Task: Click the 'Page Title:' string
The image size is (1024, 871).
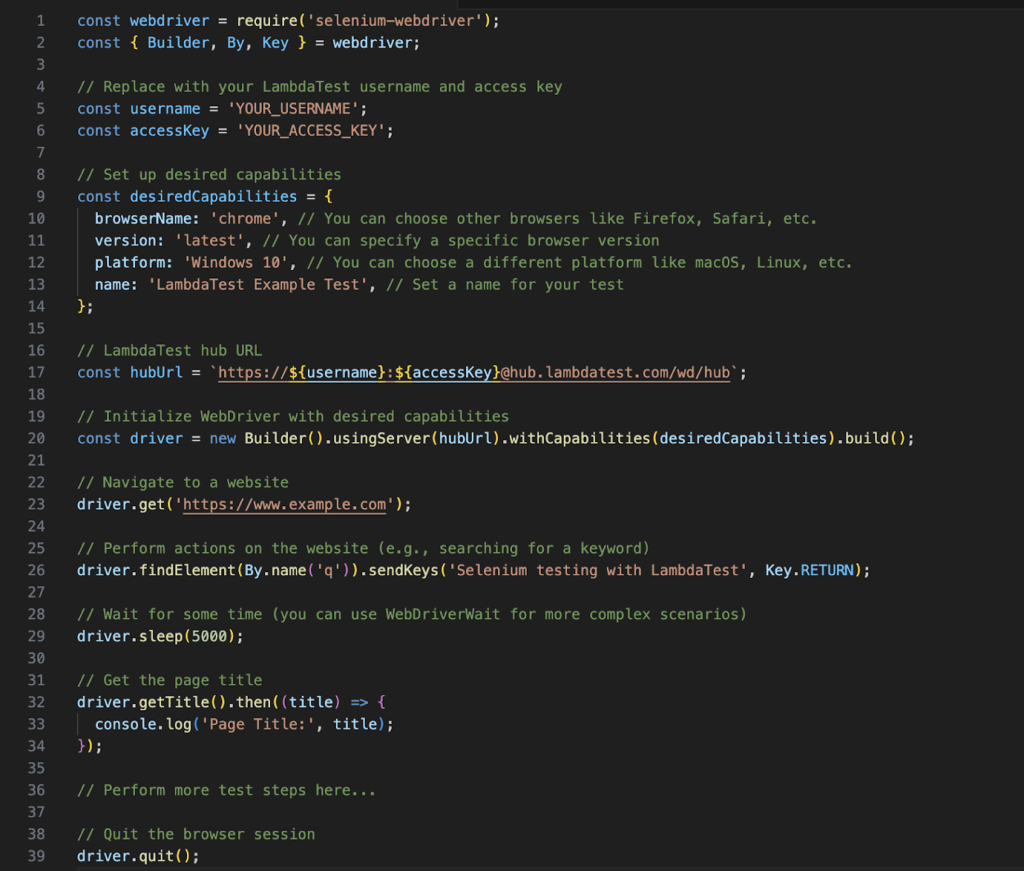Action: [x=258, y=724]
